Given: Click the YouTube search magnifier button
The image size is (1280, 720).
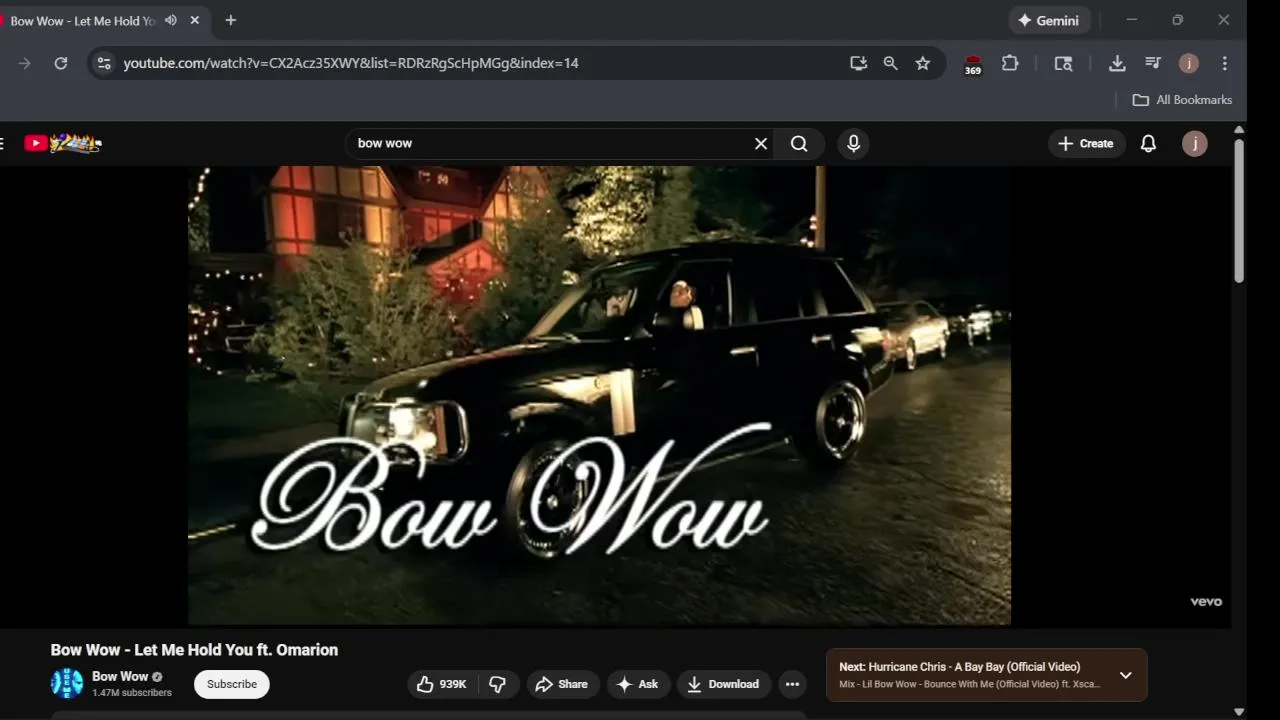Looking at the screenshot, I should tap(799, 144).
